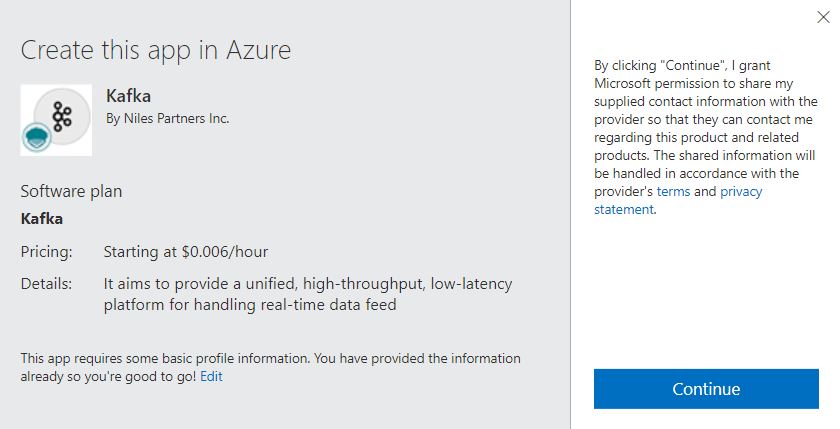Click the 'Details:' label
Image resolution: width=840 pixels, height=429 pixels.
[46, 284]
